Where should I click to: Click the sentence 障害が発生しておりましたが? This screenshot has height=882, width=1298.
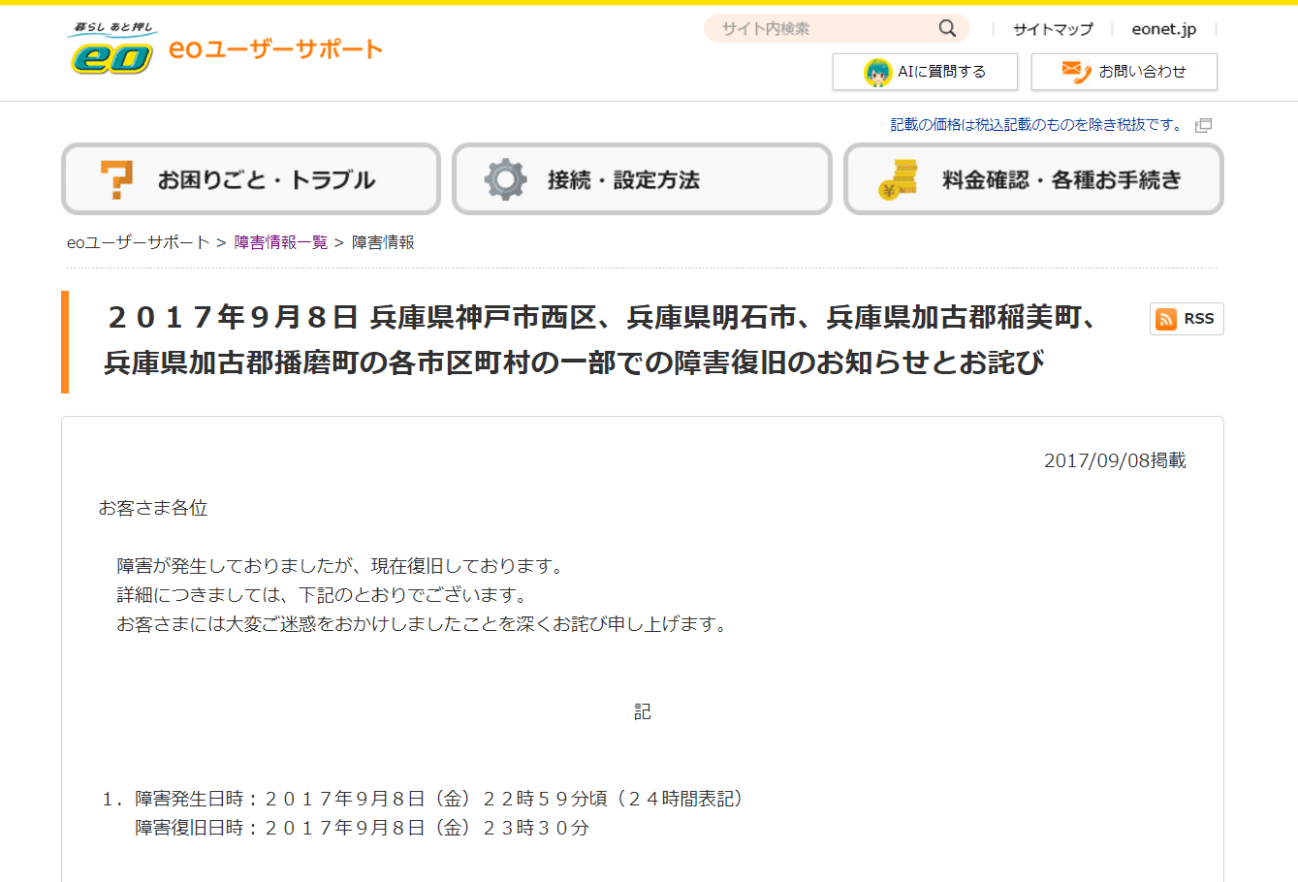(x=341, y=566)
